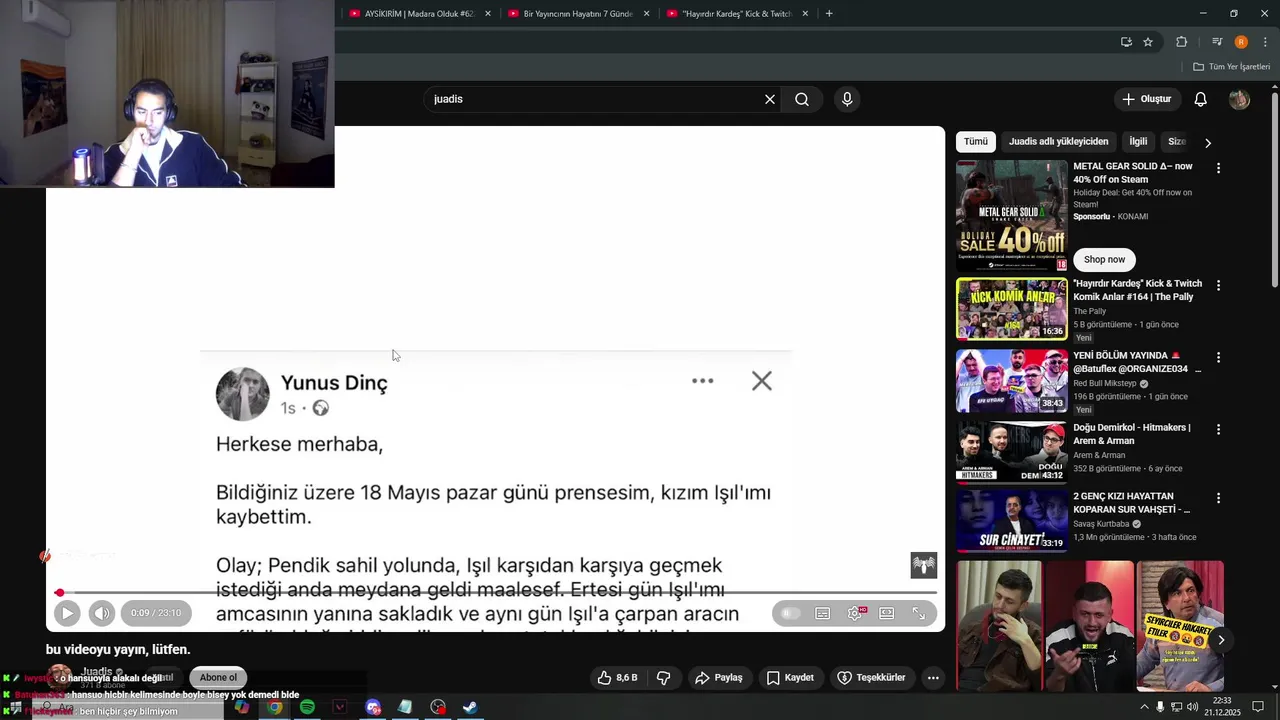Toggle the autoplay switch in player

click(790, 613)
